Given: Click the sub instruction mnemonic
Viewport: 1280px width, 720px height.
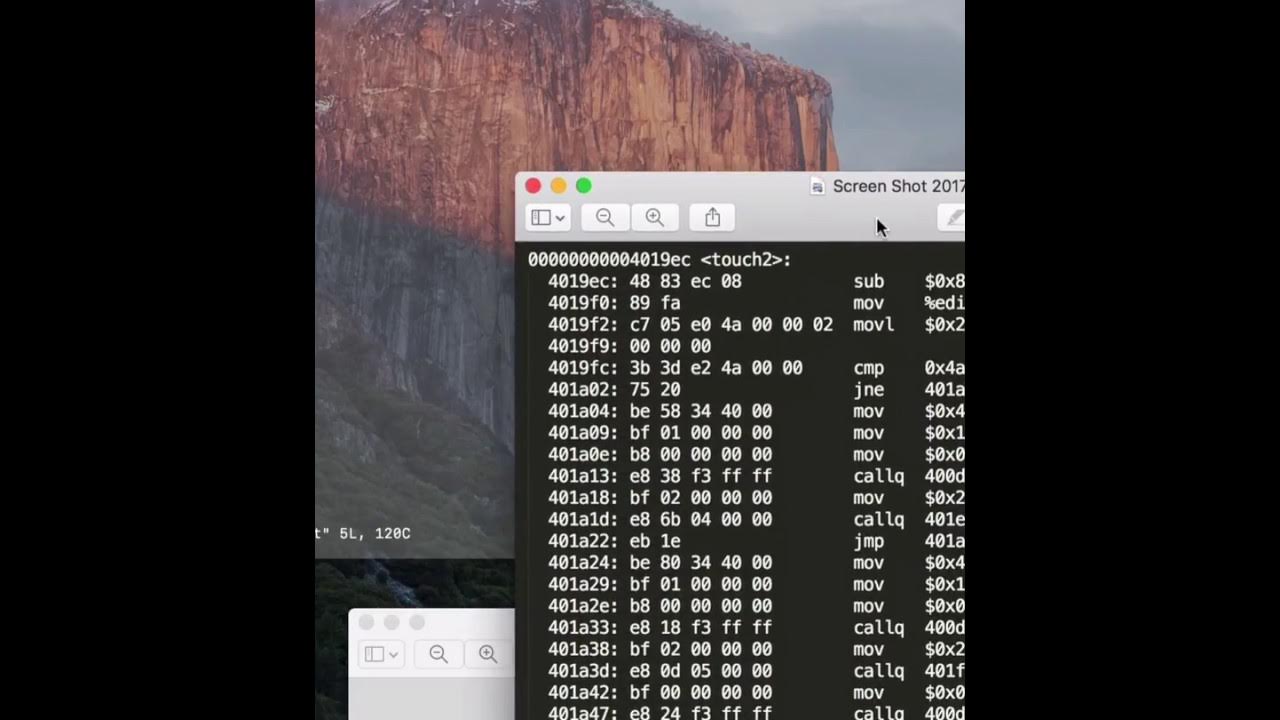Looking at the screenshot, I should click(x=869, y=282).
